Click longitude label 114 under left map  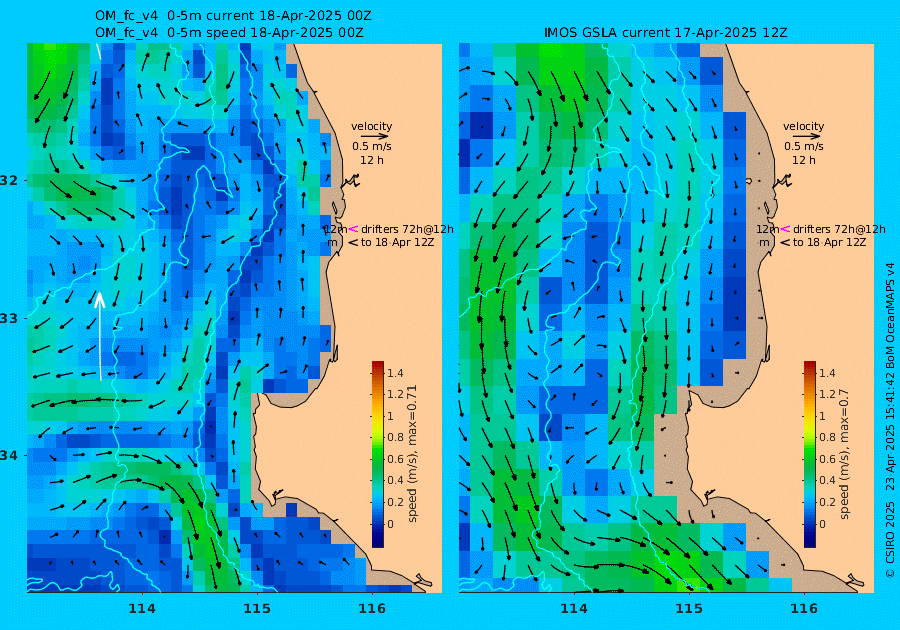[x=142, y=609]
